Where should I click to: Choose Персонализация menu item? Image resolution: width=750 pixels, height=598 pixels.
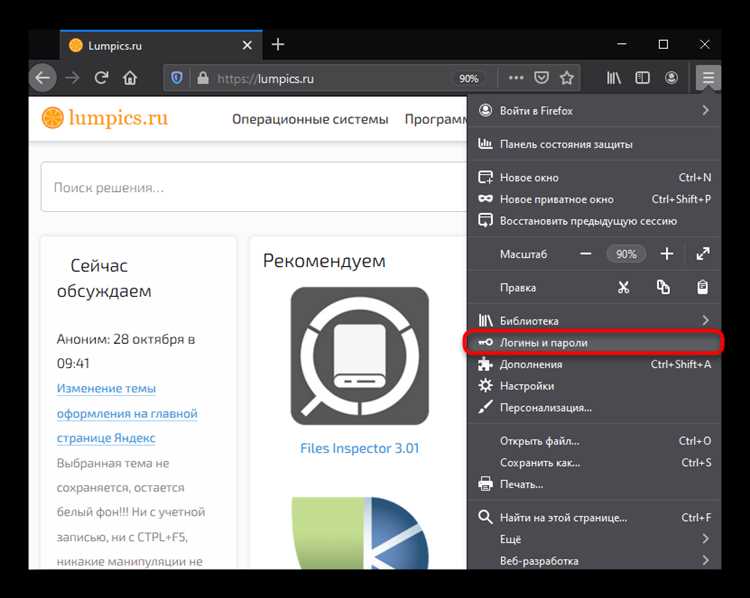(594, 408)
